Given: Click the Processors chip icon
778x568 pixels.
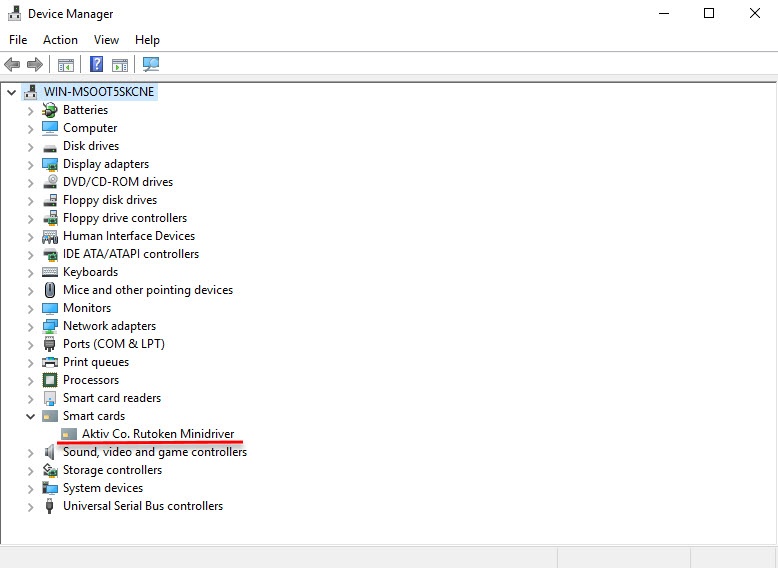Looking at the screenshot, I should click(x=50, y=380).
